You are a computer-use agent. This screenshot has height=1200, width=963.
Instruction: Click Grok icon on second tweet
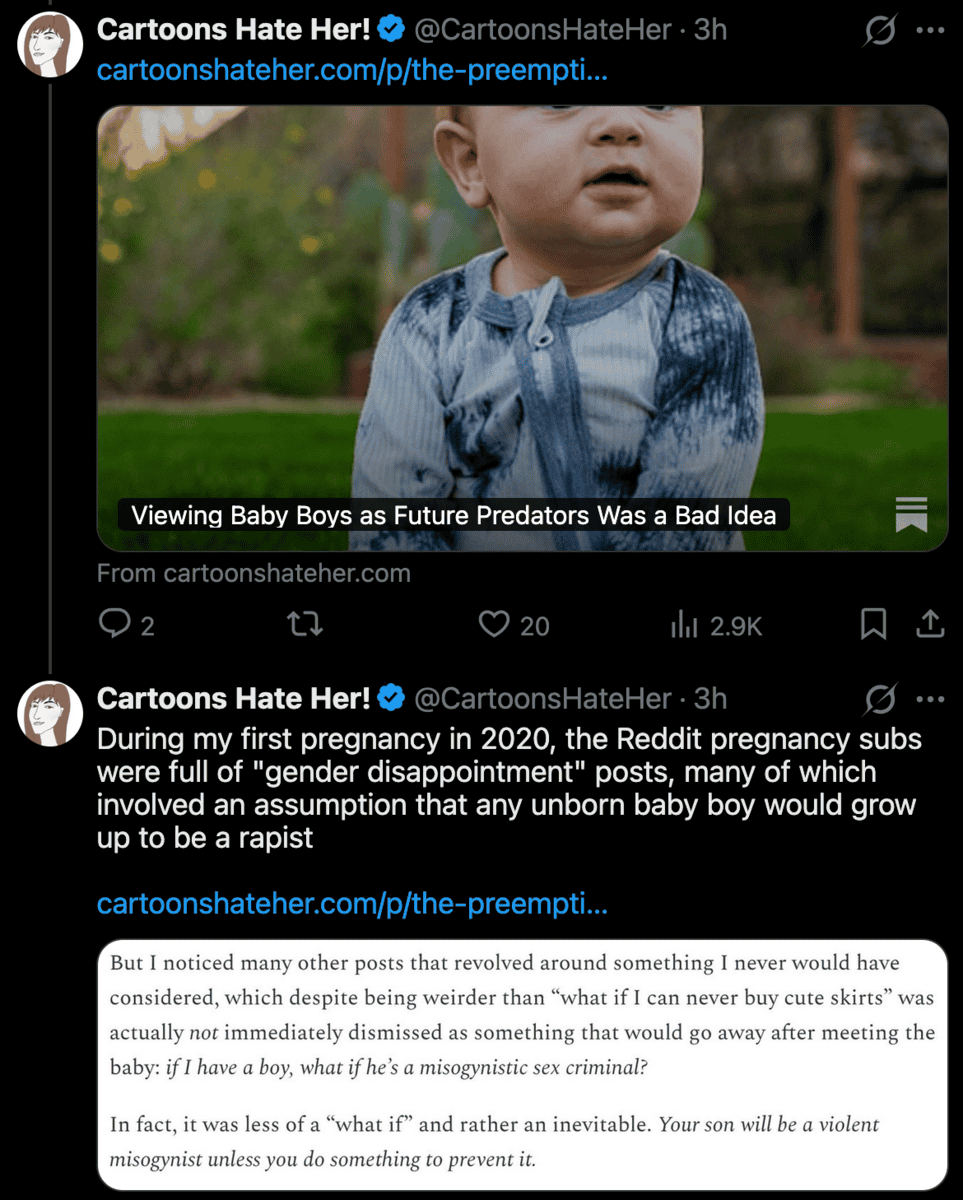point(881,700)
